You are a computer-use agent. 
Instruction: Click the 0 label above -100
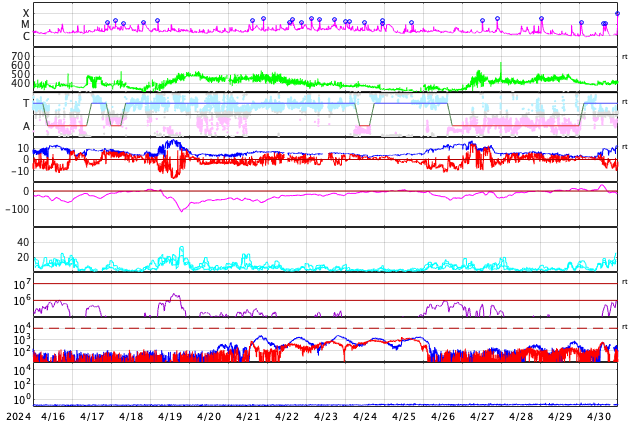point(26,191)
